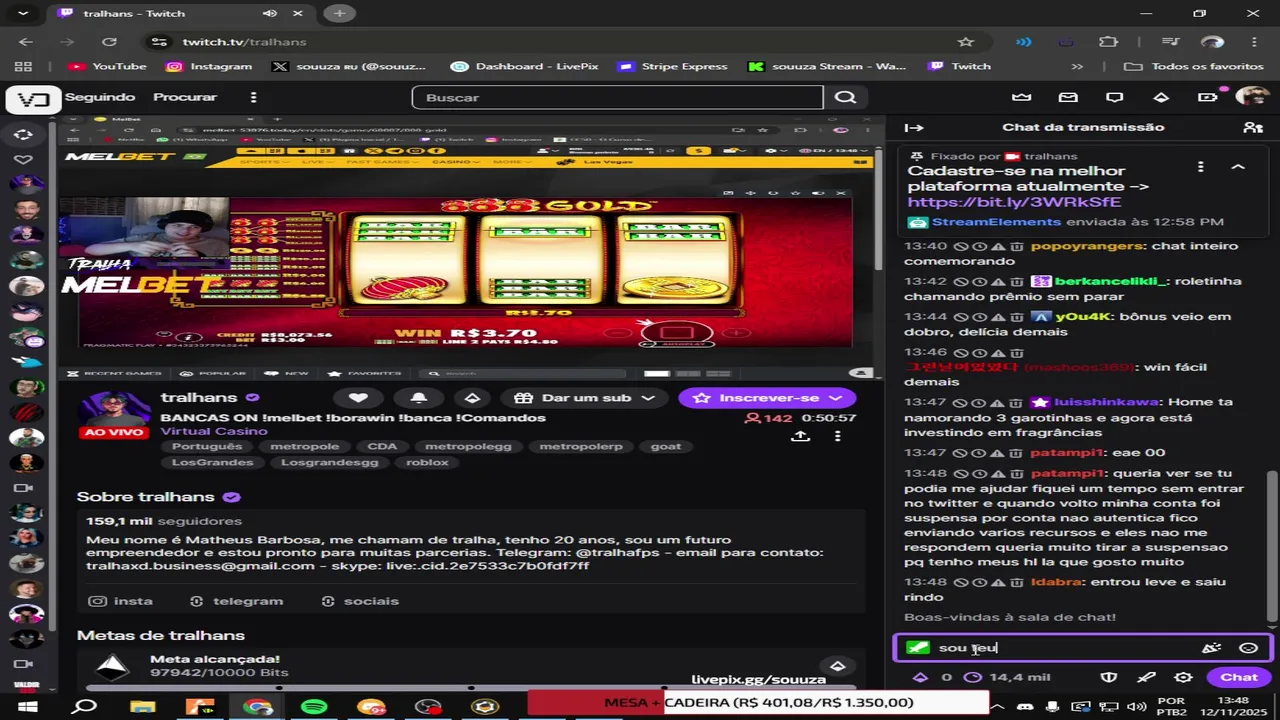Open the Procurar tab
1280x720 pixels.
click(x=185, y=97)
